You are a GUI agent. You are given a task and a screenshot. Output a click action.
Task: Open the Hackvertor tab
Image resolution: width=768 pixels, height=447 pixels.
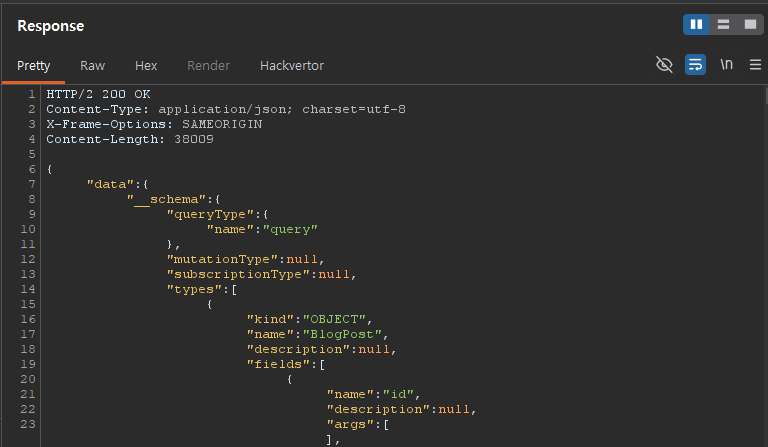(291, 66)
